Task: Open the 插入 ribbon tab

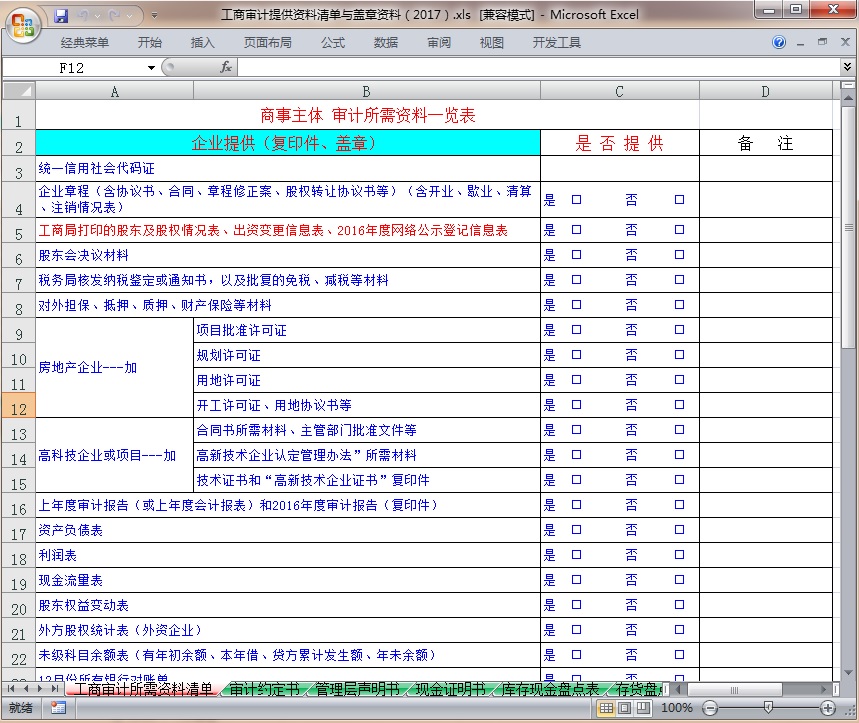Action: point(202,43)
